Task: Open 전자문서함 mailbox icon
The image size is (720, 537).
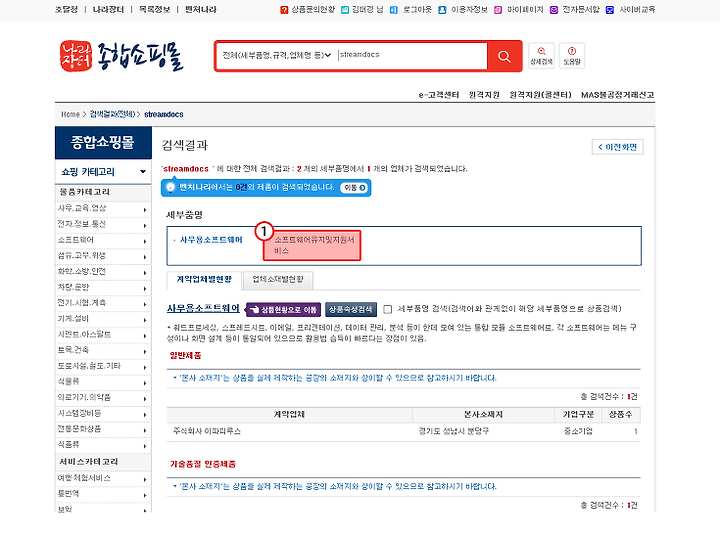Action: [x=554, y=10]
